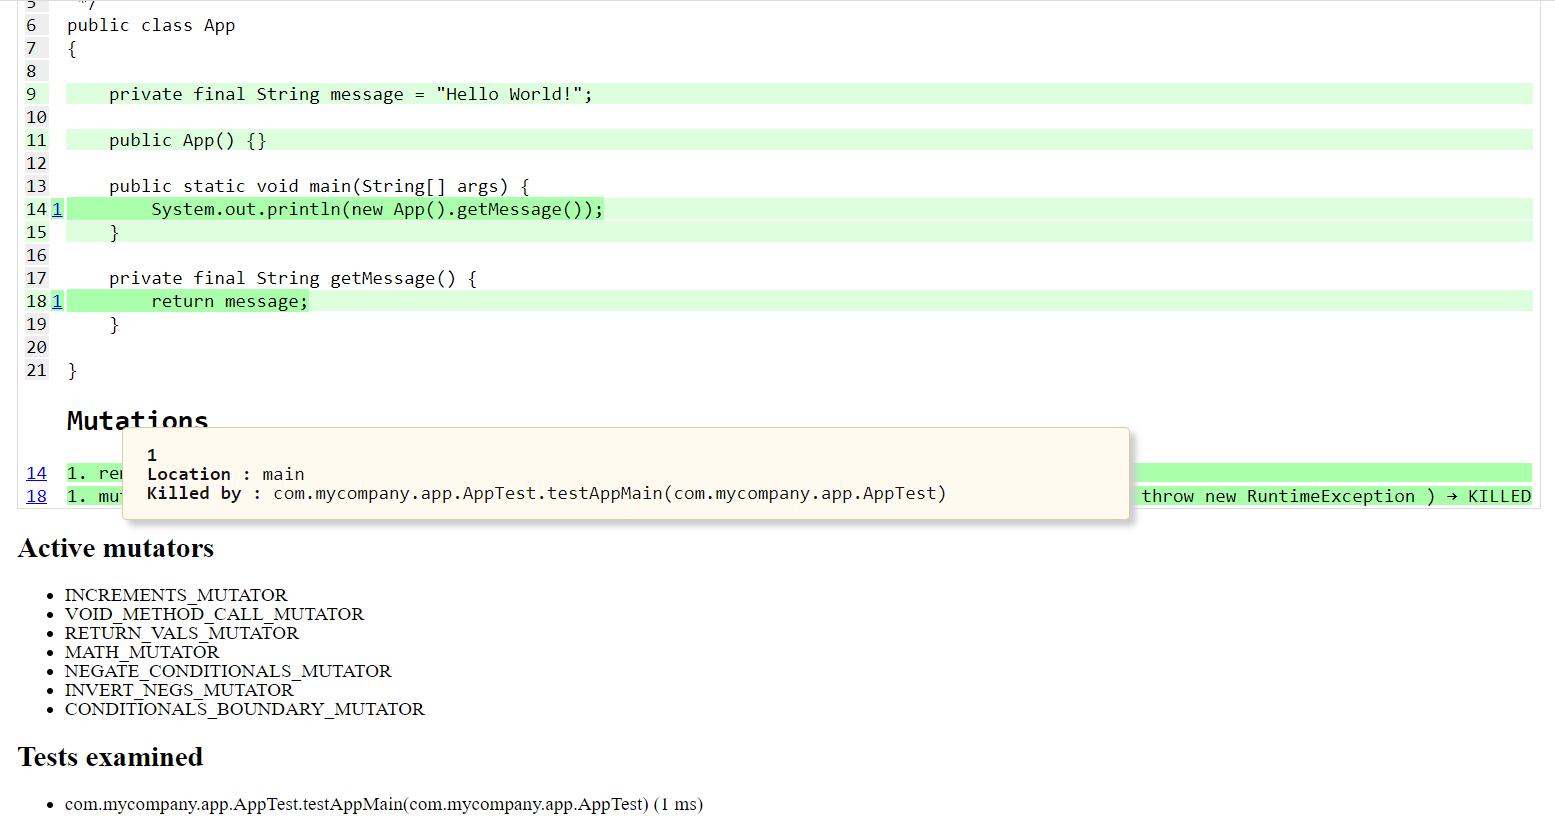The height and width of the screenshot is (828, 1555).
Task: Click the 'return message;' code line
Action: 229,301
